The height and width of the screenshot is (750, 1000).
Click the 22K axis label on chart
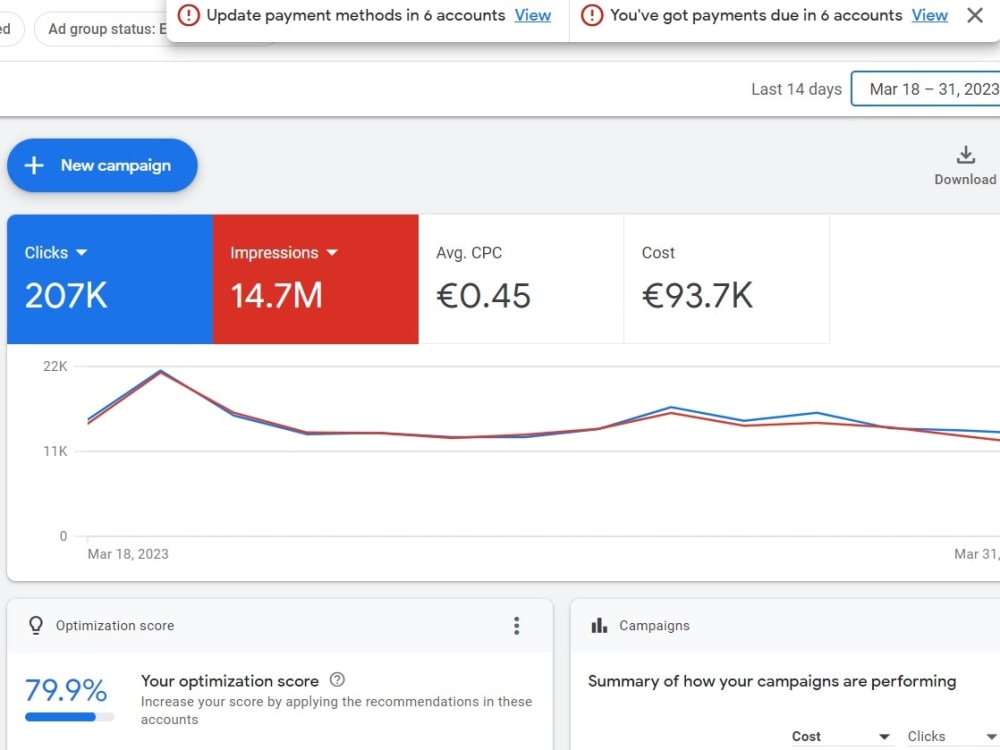pos(55,366)
